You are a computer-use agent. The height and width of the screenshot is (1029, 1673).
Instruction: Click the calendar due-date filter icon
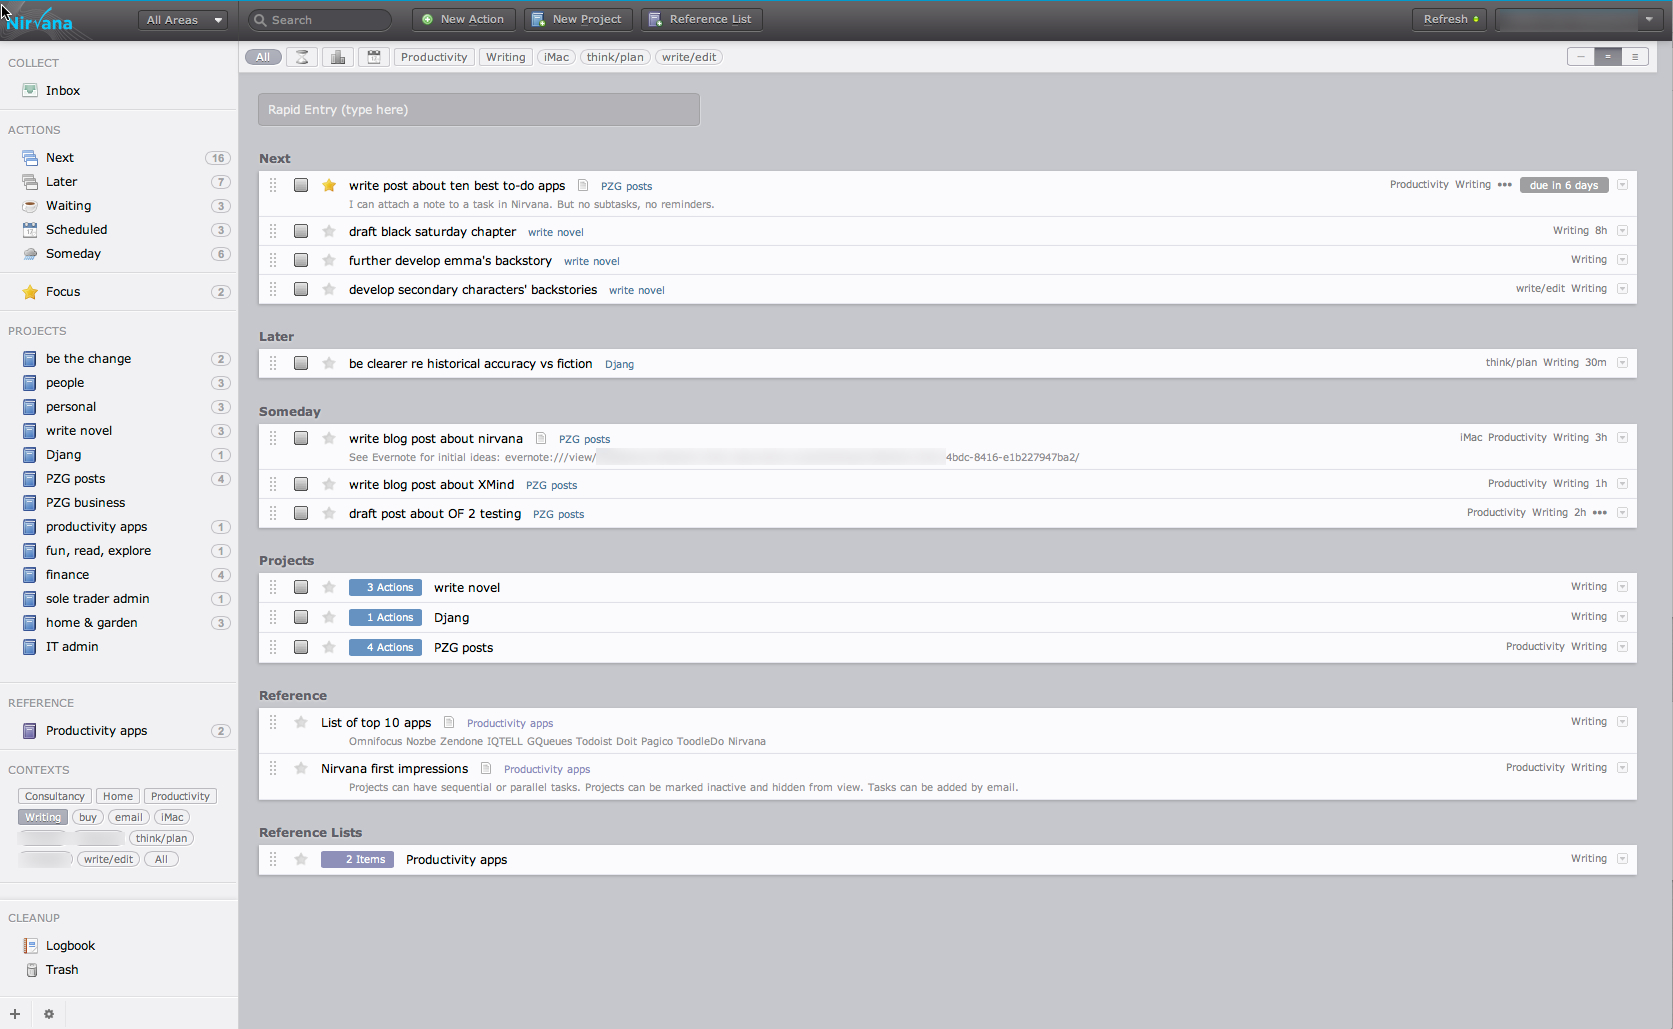pyautogui.click(x=374, y=57)
